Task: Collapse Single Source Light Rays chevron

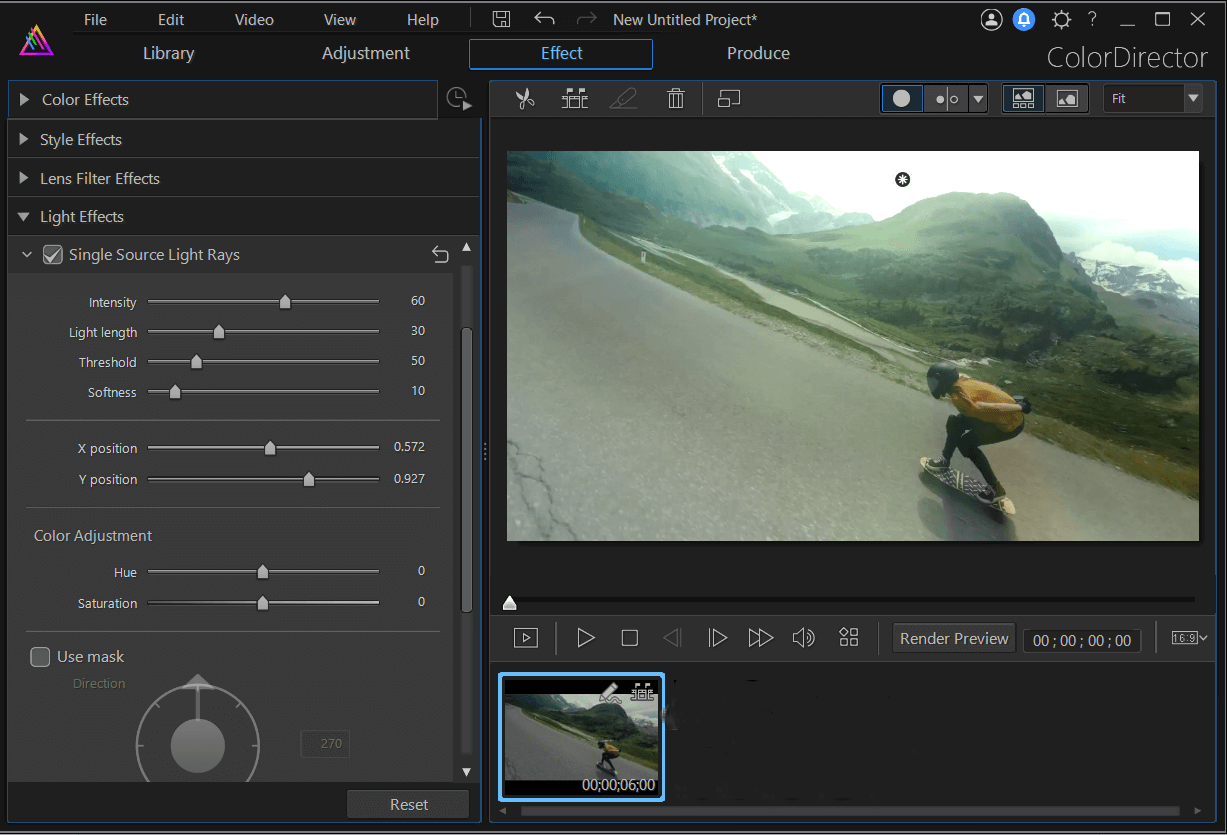Action: tap(27, 255)
